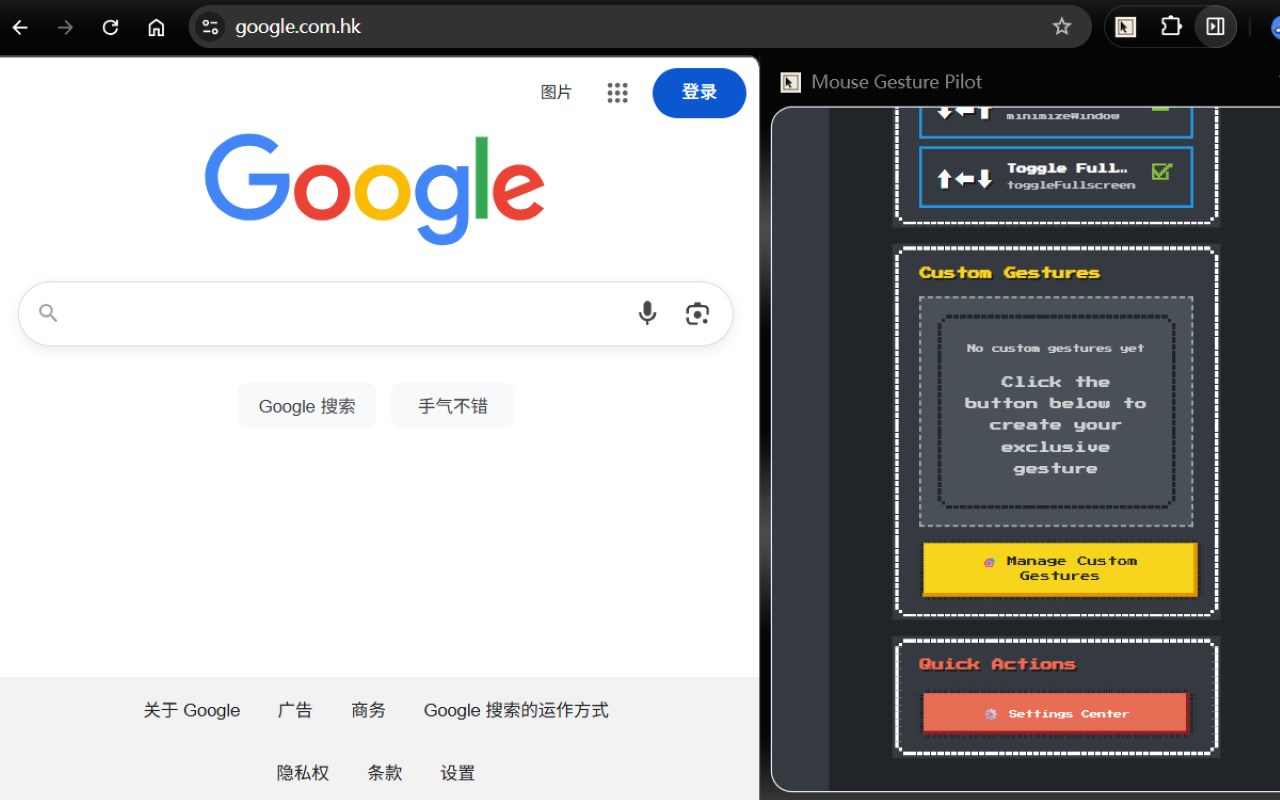Click the "Quick Actions" heading

997,664
